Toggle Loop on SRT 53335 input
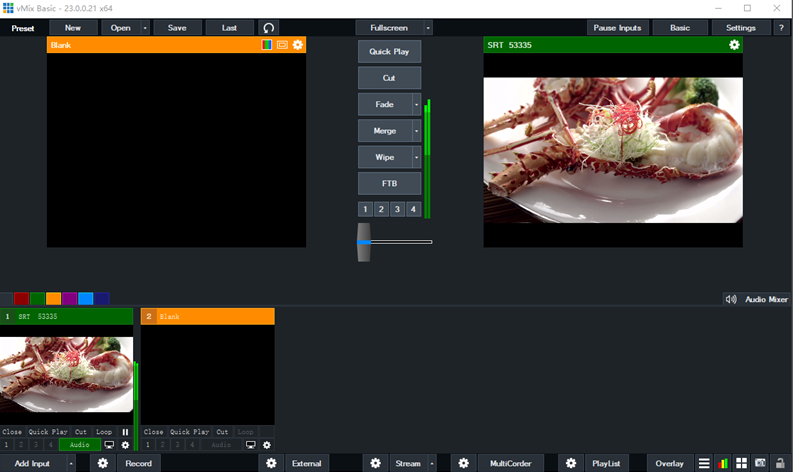793x472 pixels. 104,432
